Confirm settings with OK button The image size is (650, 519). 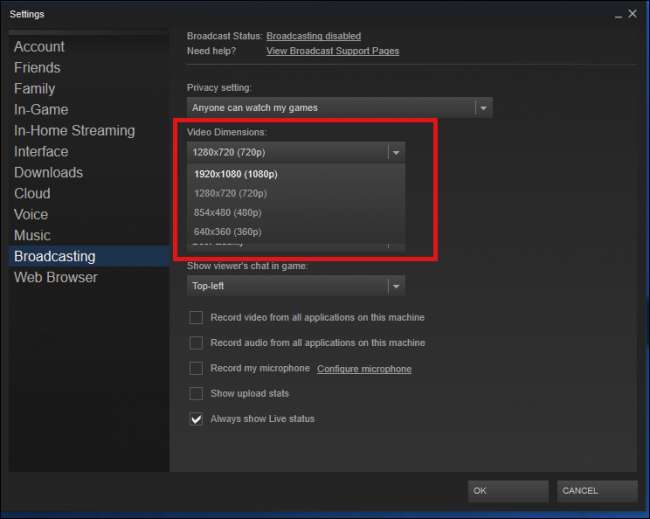[508, 491]
